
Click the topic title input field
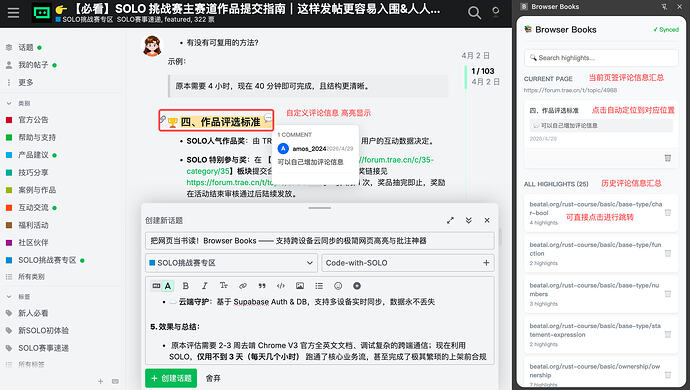(320, 241)
